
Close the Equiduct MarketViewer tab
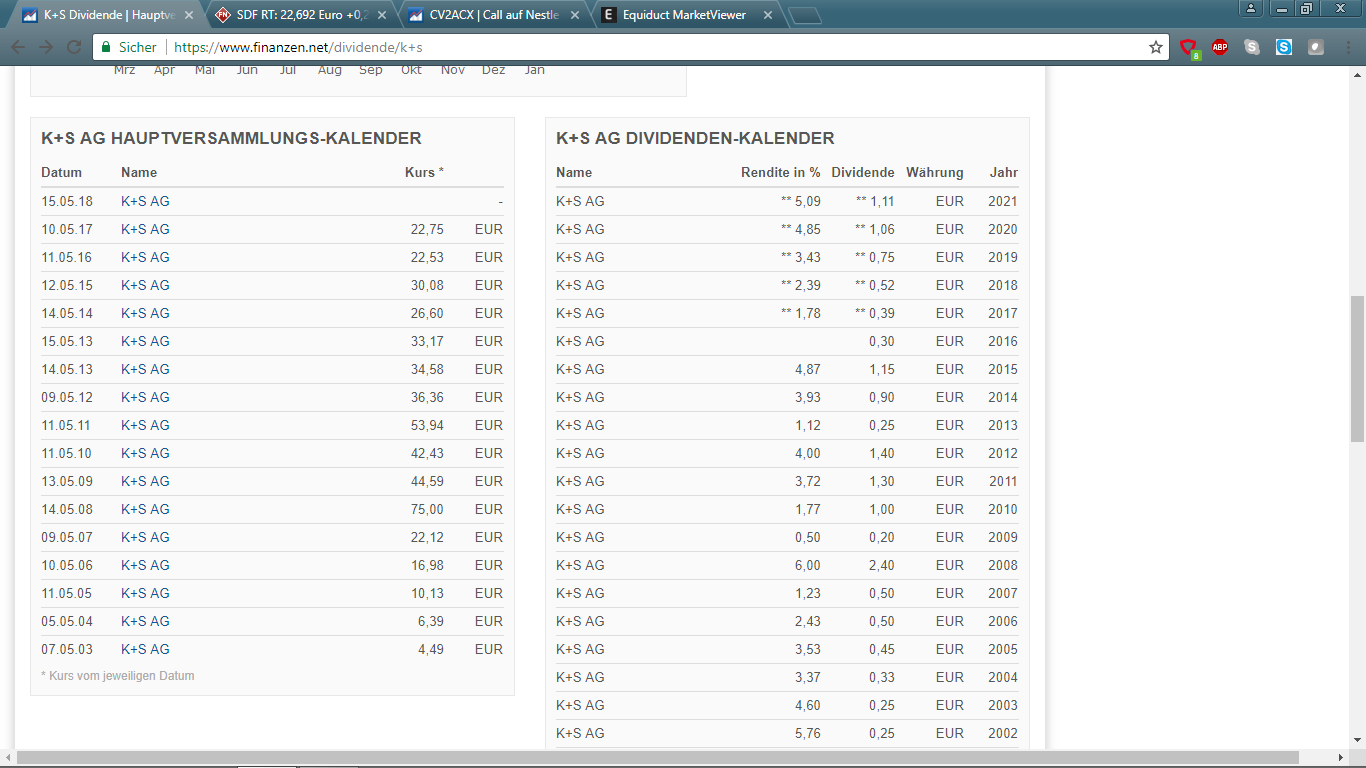click(x=768, y=15)
